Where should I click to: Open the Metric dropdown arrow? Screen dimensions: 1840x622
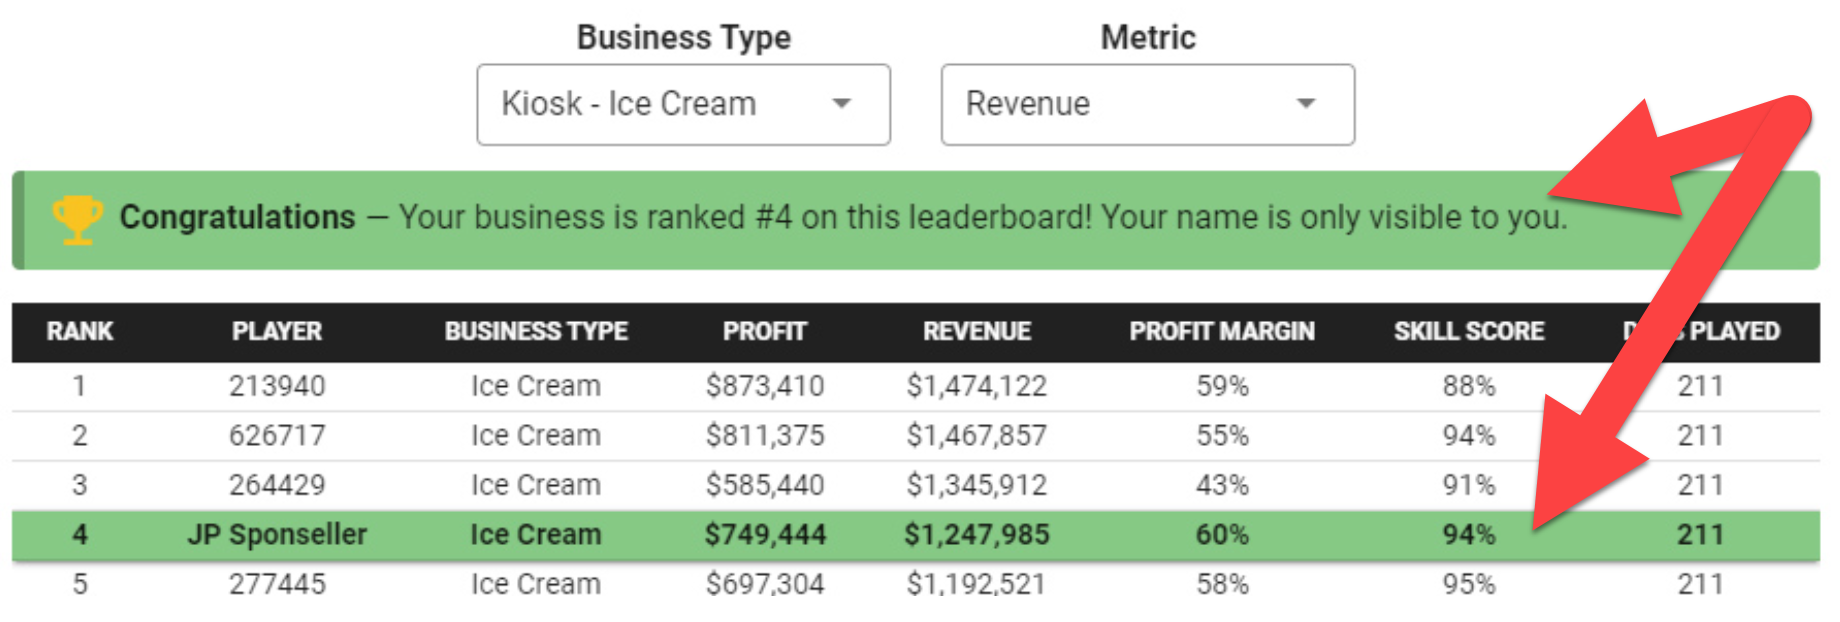click(x=1306, y=103)
